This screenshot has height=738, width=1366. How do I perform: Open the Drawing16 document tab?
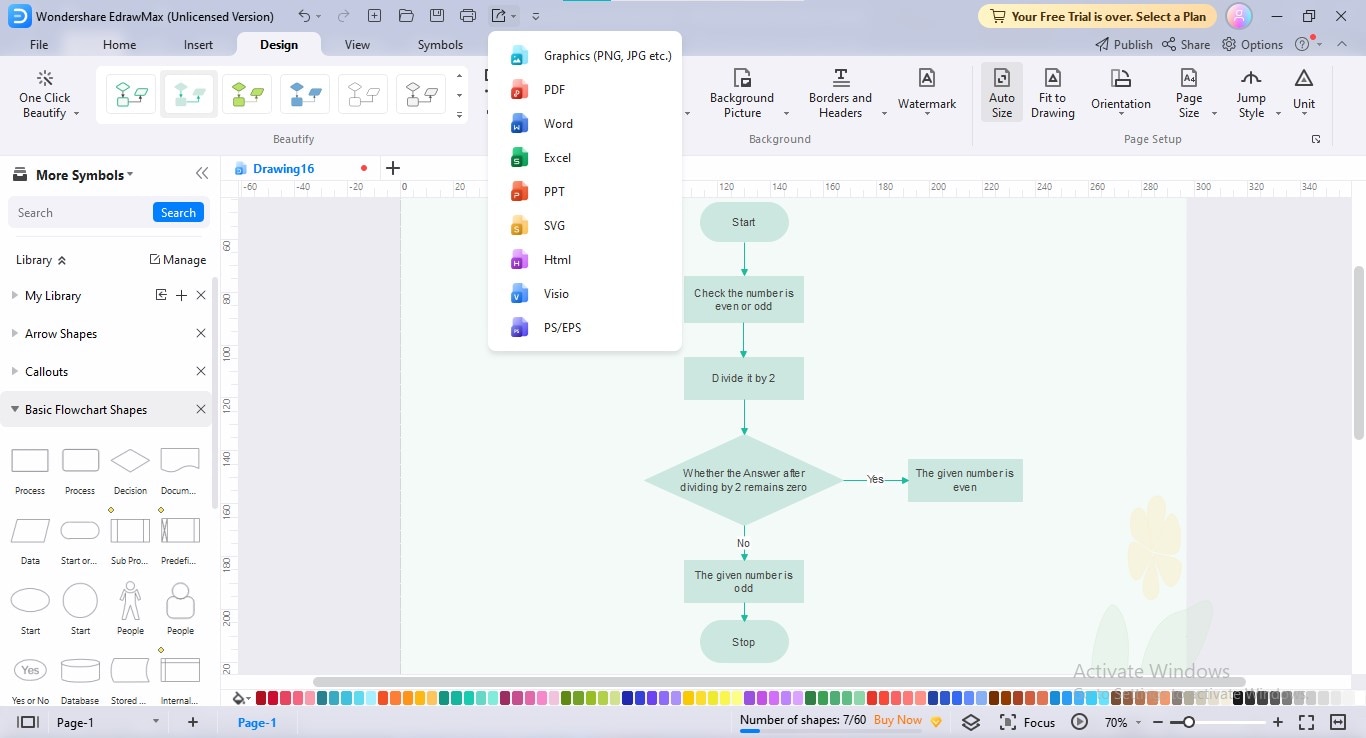tap(284, 169)
